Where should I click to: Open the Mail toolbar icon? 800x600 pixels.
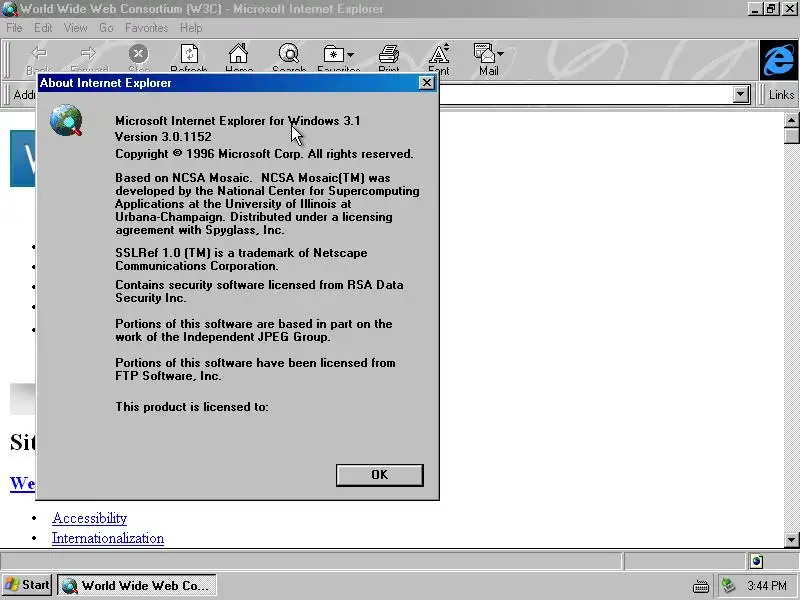[x=484, y=53]
